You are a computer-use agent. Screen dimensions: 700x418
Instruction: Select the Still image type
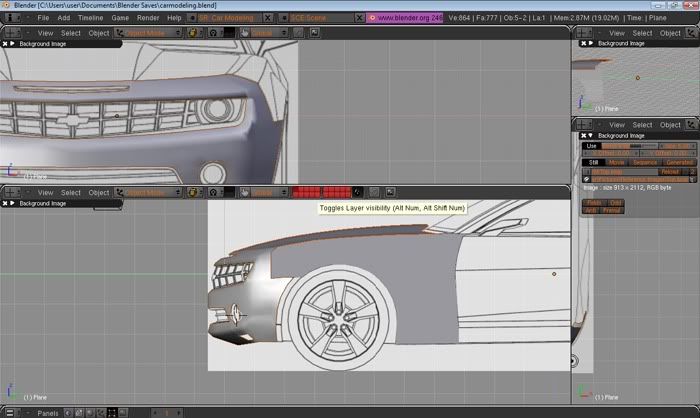(593, 163)
